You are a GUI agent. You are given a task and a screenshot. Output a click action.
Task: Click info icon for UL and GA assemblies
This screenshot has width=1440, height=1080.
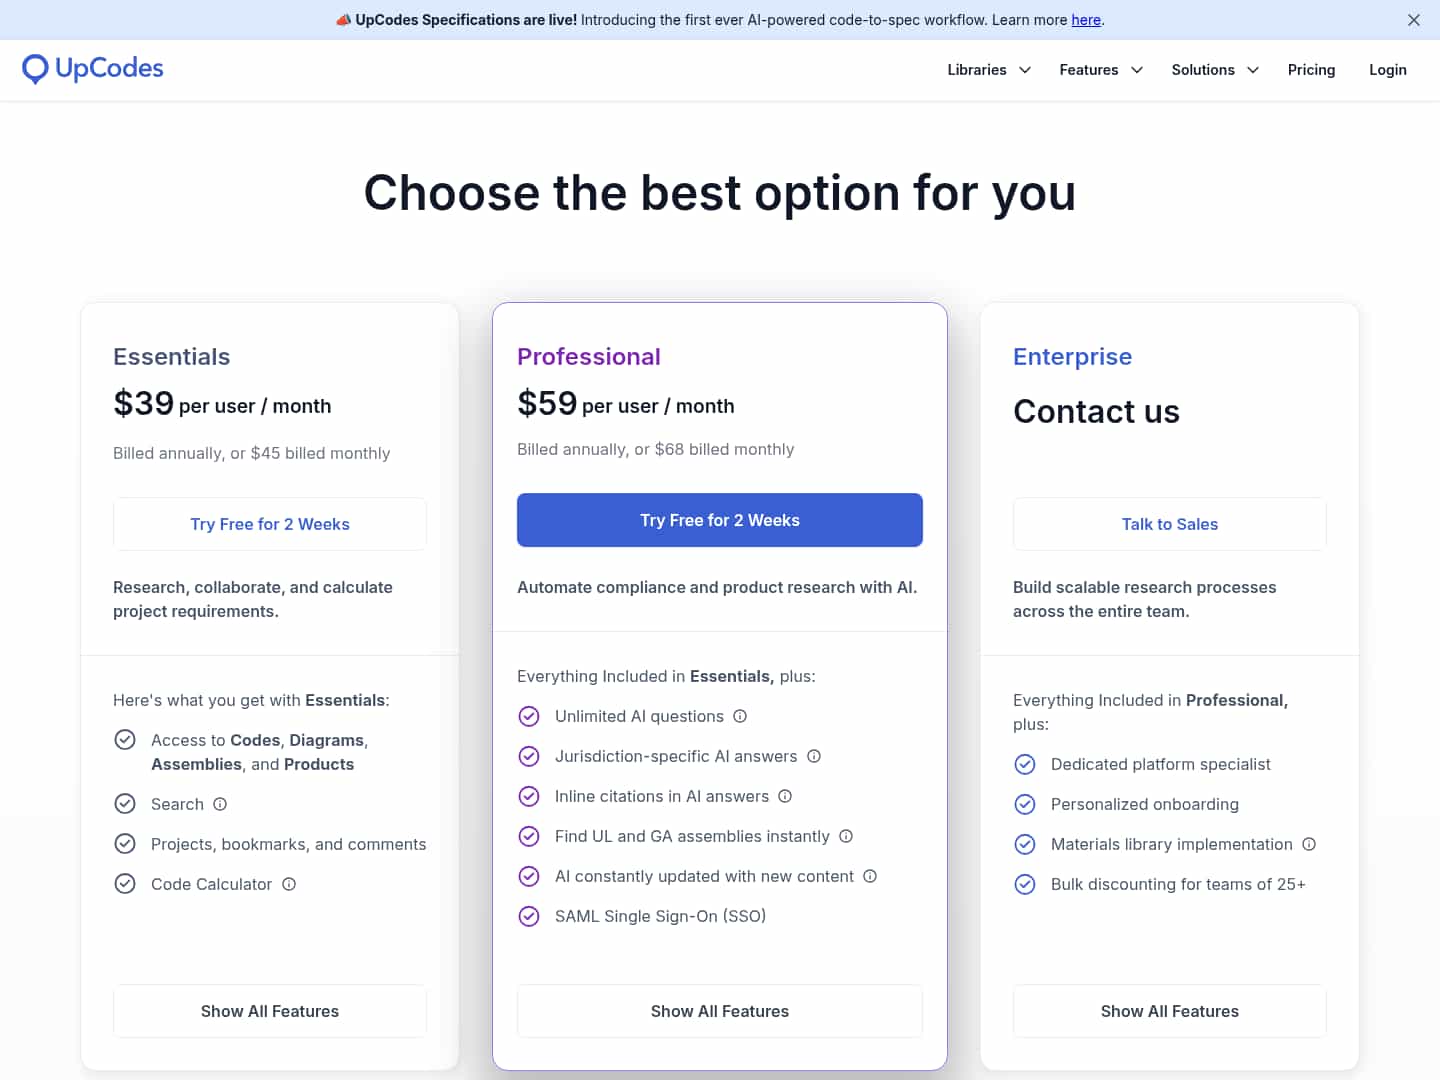pos(846,836)
